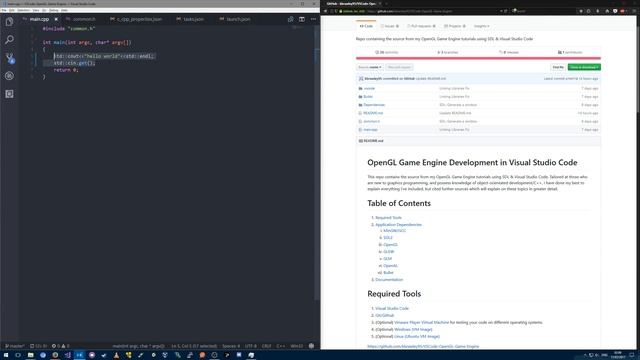Image resolution: width=640 pixels, height=360 pixels.
Task: Click the browser downloads icon
Action: click(x=598, y=11)
